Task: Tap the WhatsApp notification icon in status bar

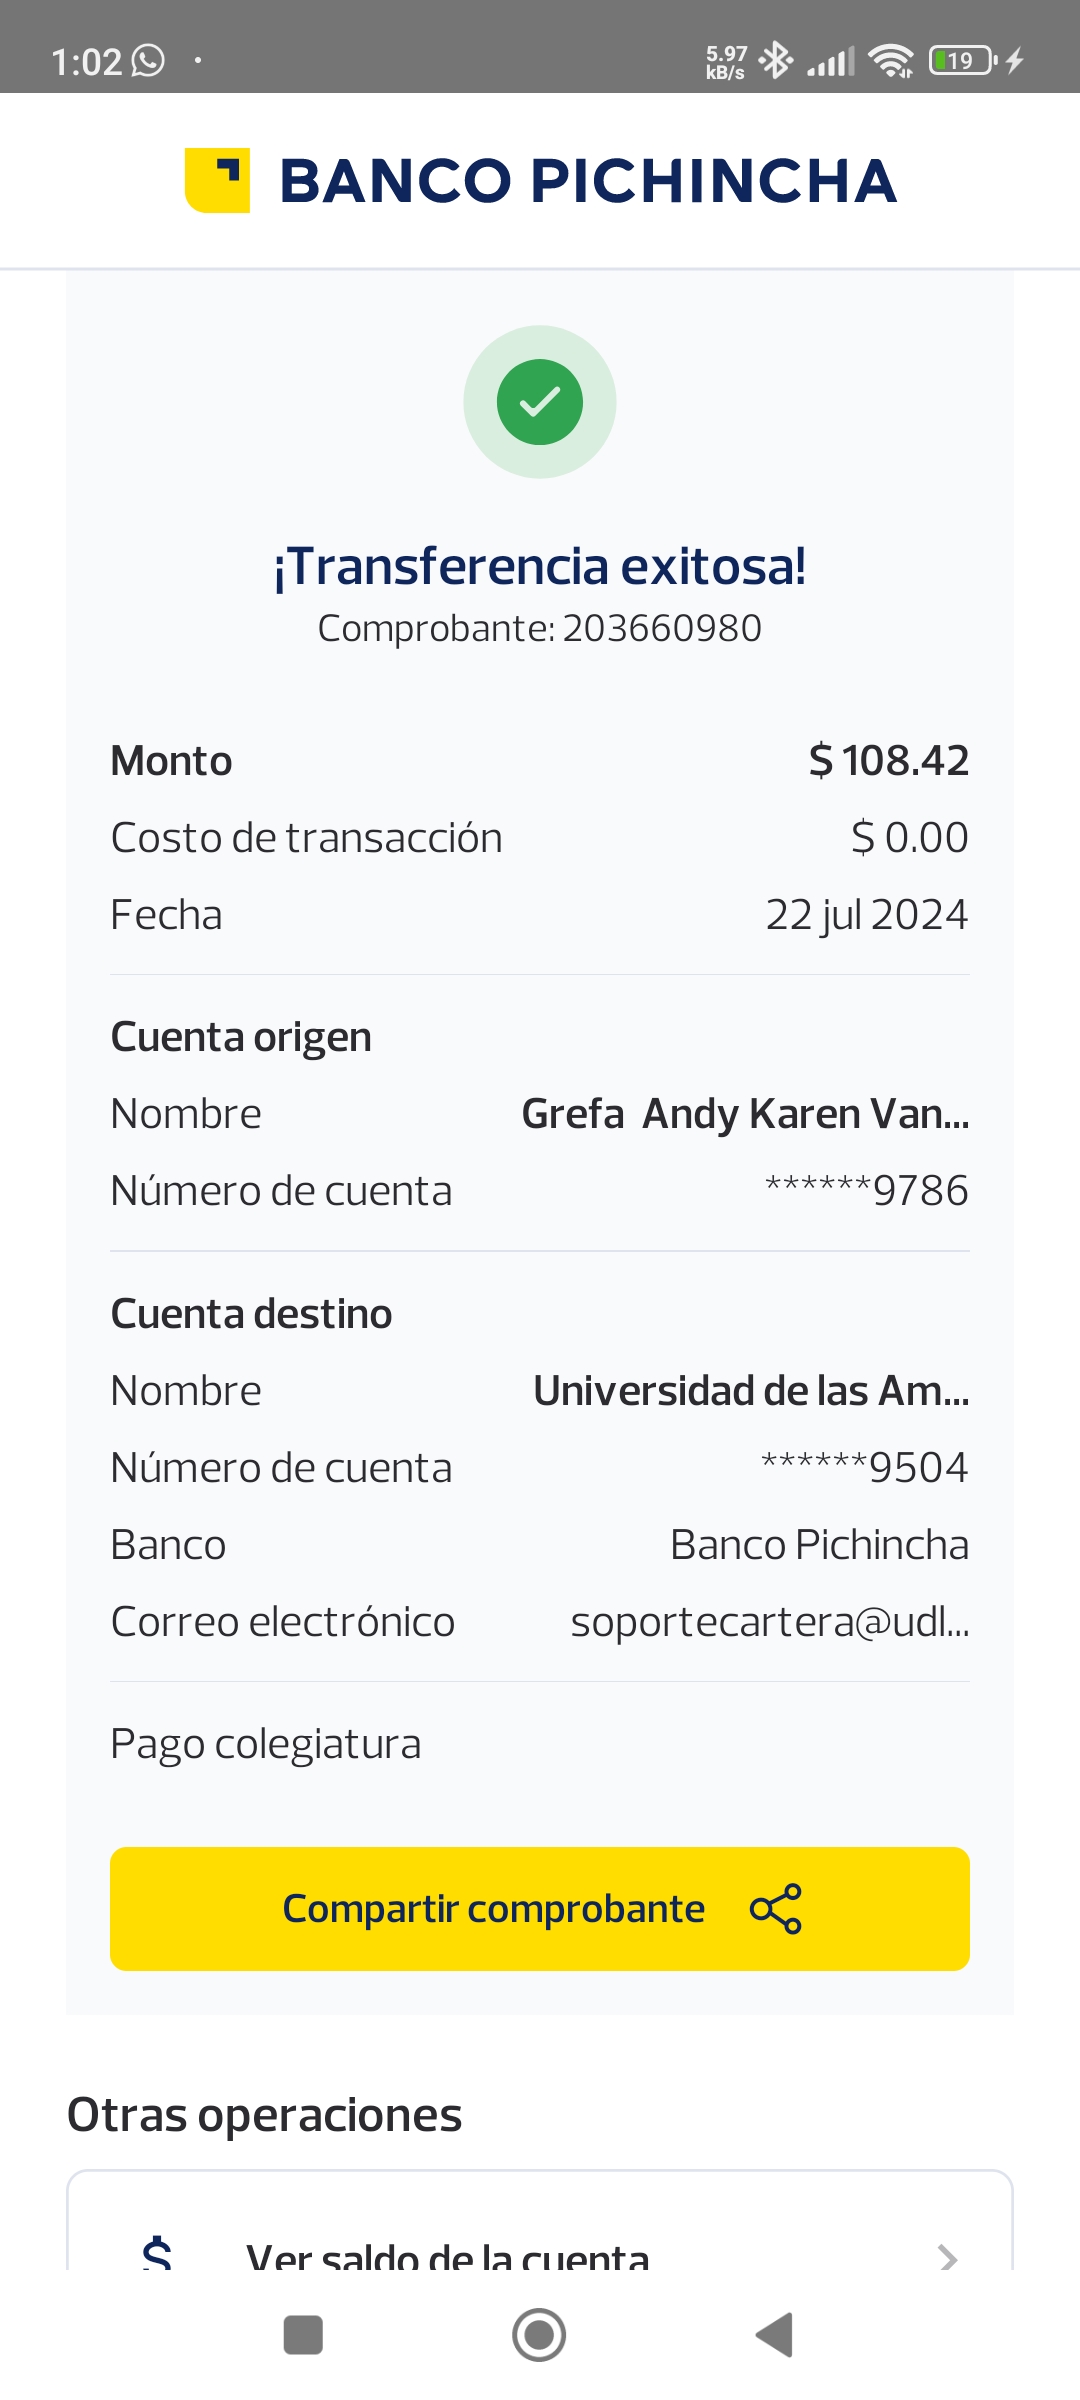Action: coord(148,61)
